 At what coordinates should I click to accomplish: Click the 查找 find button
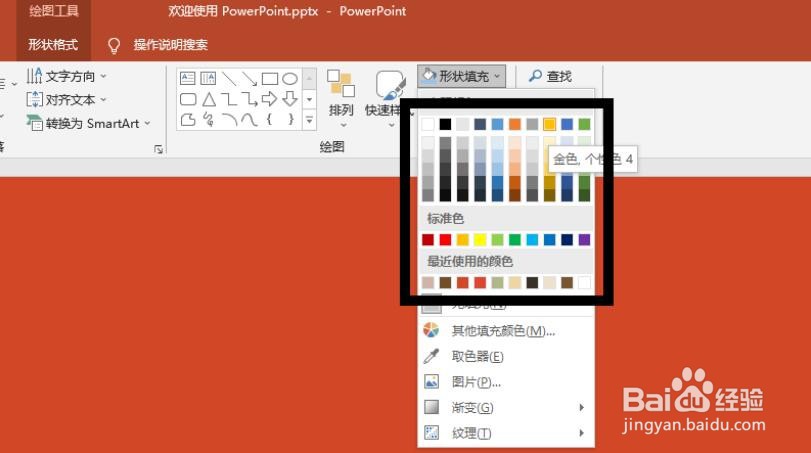pyautogui.click(x=550, y=77)
